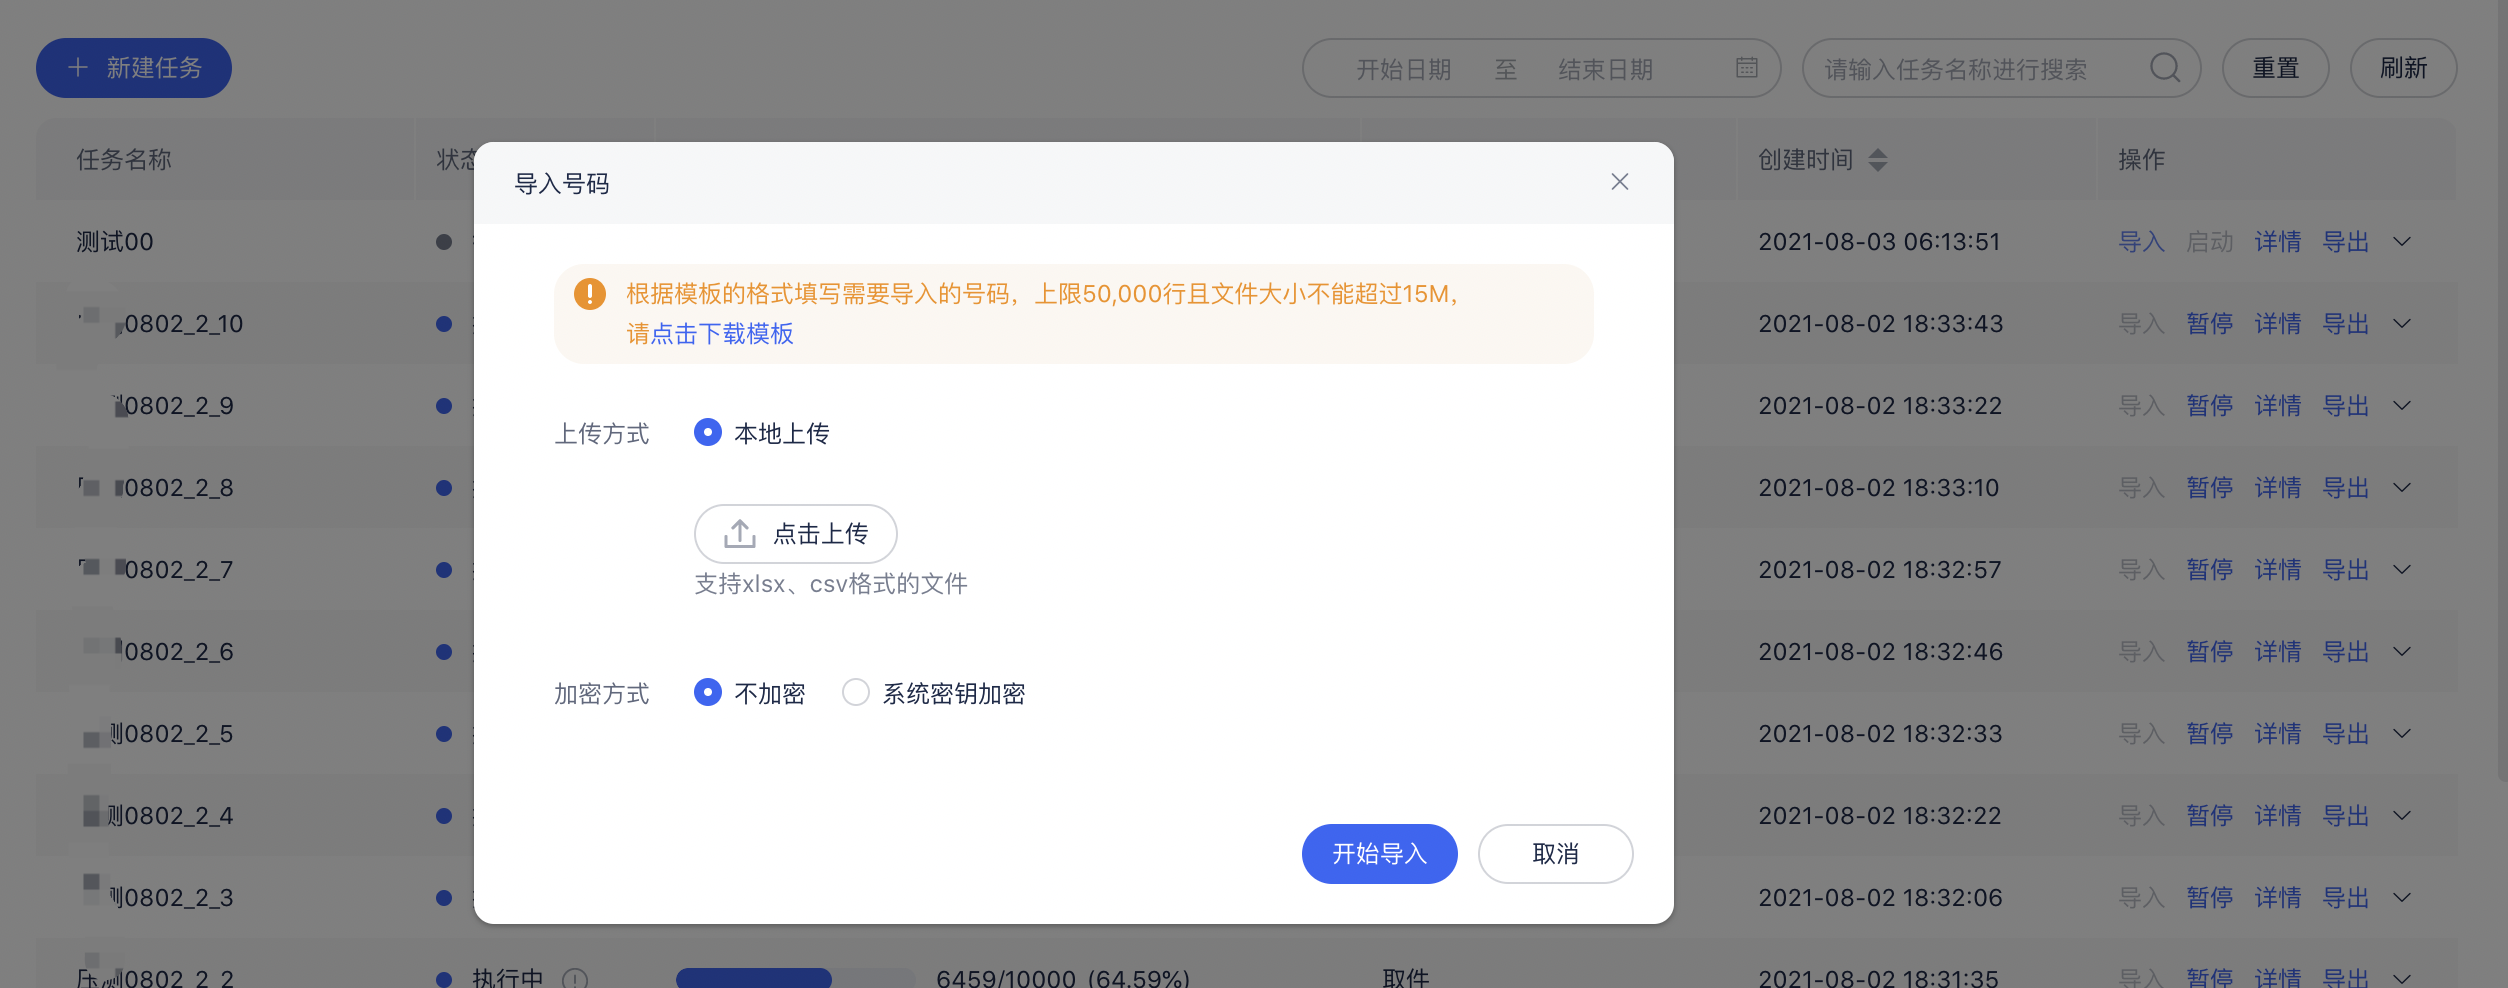Click 详情 for task 测试00

point(2277,242)
